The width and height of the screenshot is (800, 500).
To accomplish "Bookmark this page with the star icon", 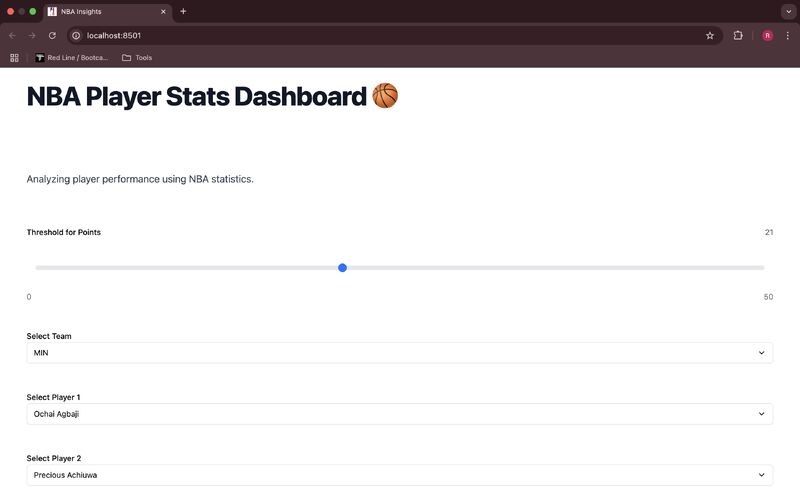I will coord(710,36).
